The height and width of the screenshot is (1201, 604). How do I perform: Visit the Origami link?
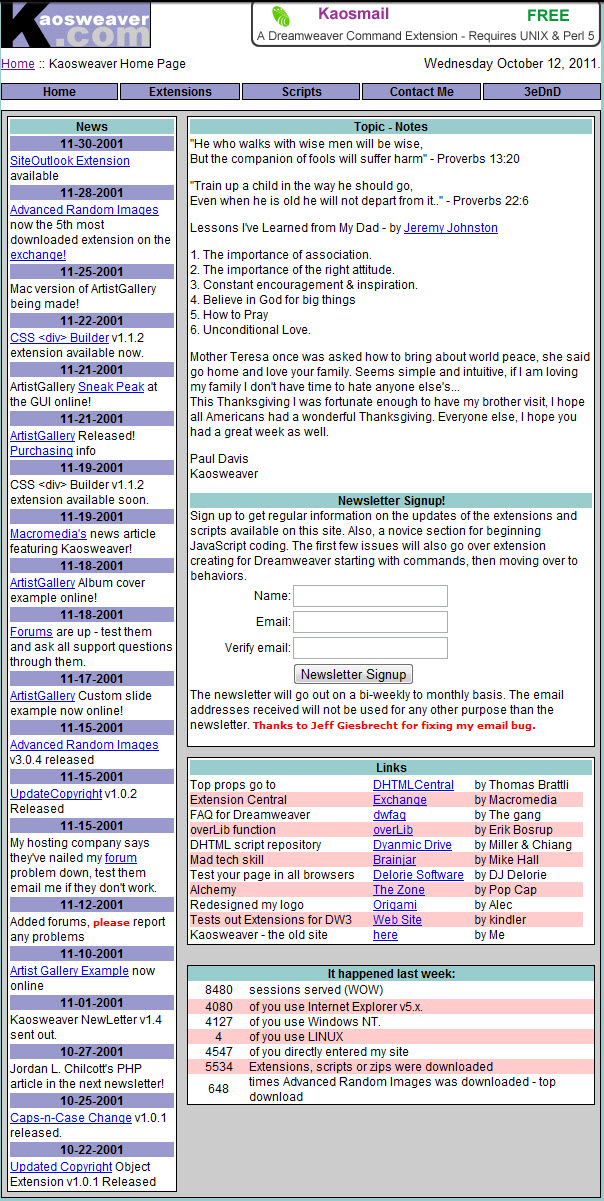pos(395,905)
